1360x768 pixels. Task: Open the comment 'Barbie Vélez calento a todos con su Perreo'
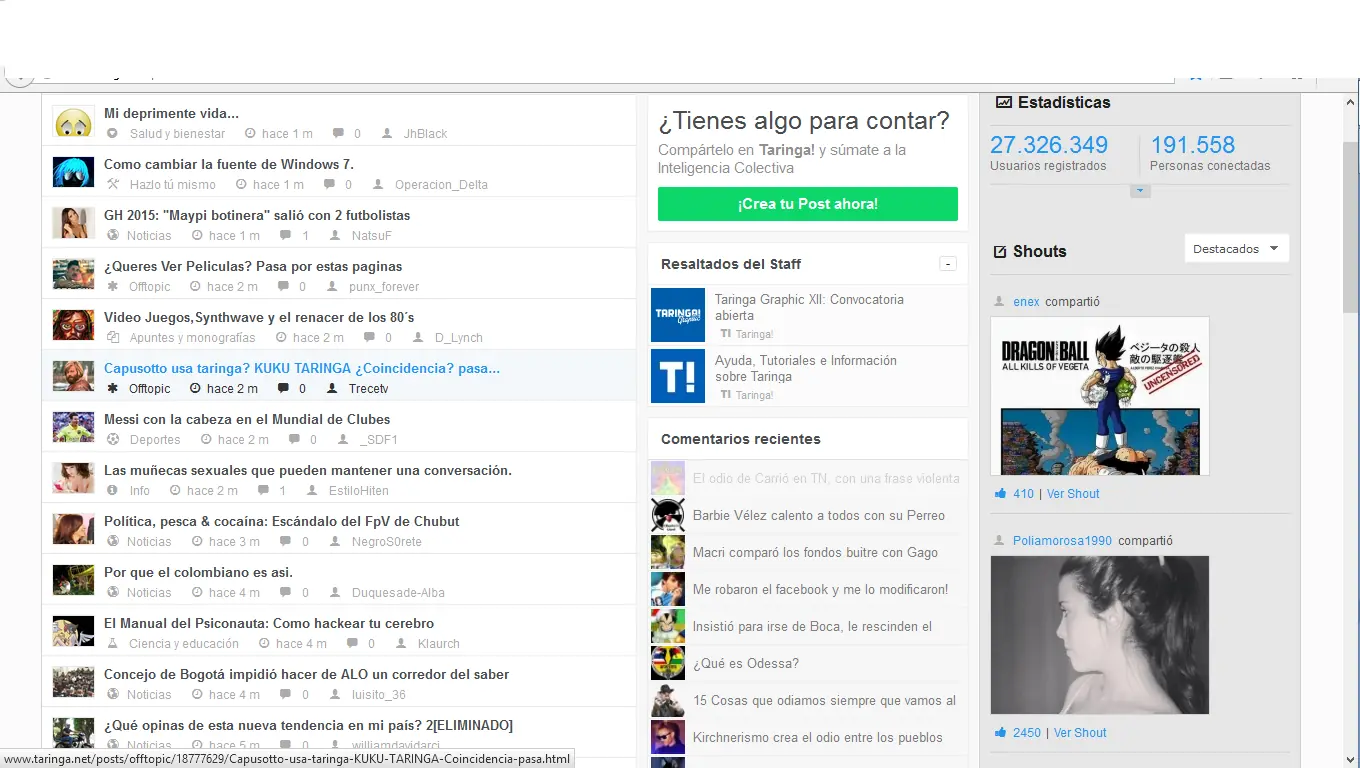(819, 515)
